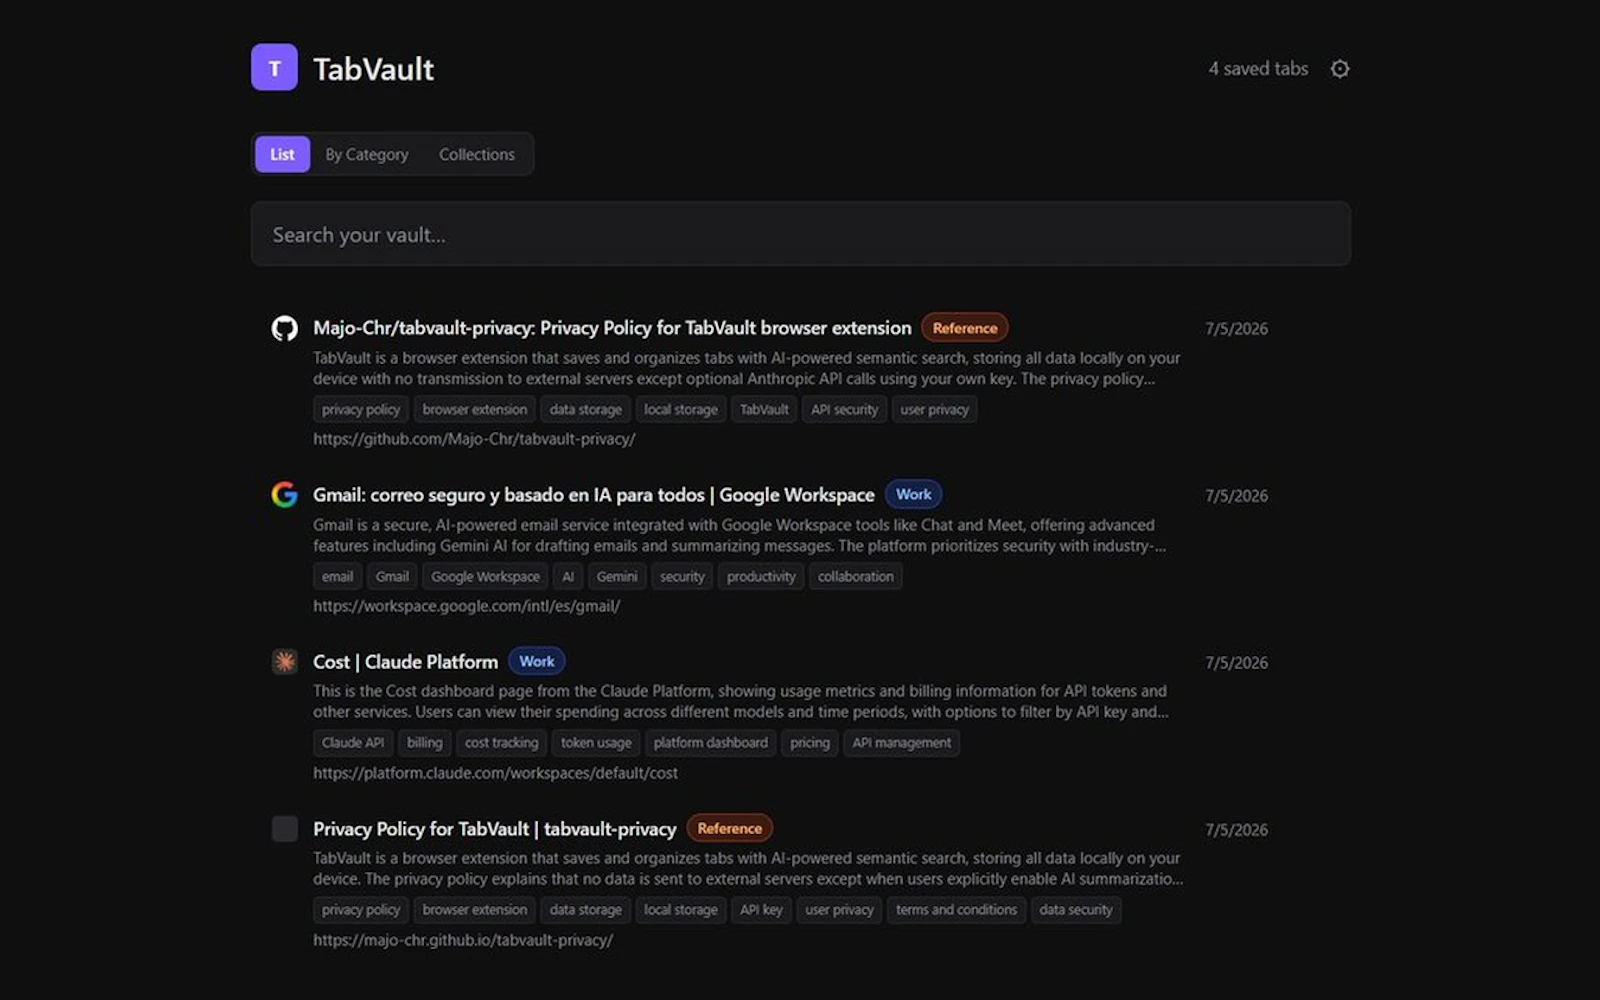Image resolution: width=1600 pixels, height=1000 pixels.
Task: Select the billing tag
Action: point(424,743)
